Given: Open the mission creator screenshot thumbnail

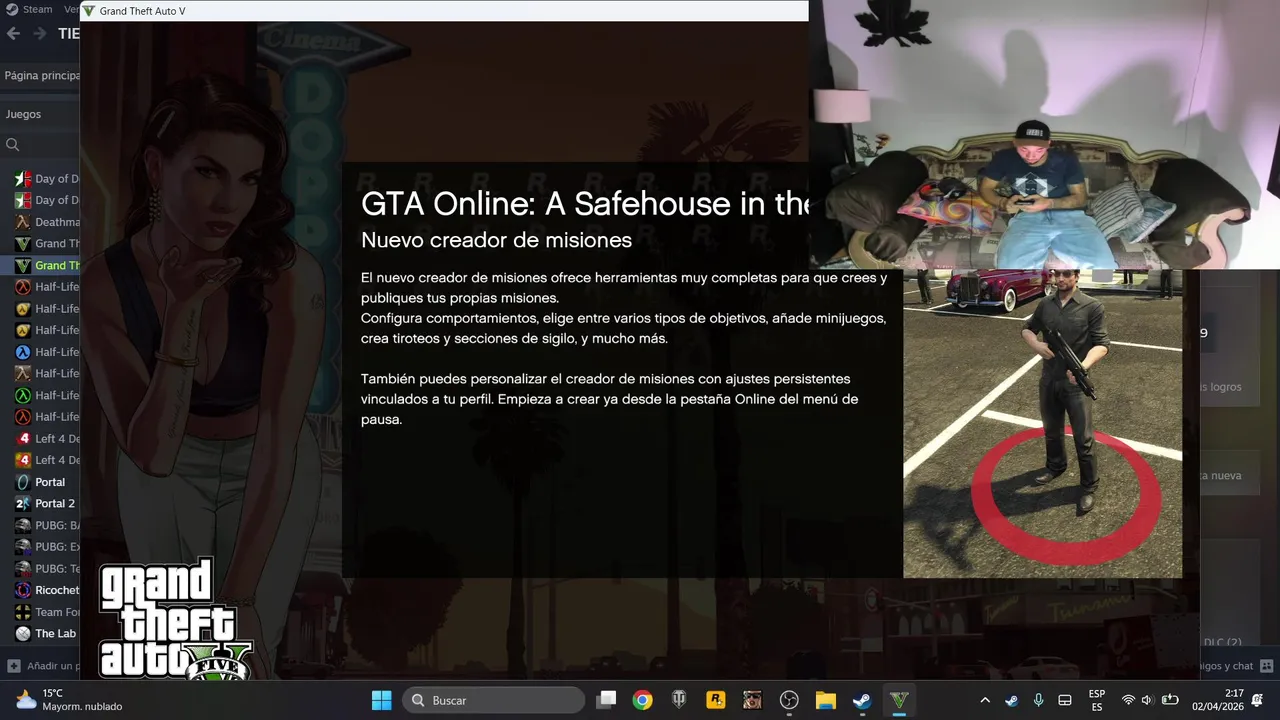Looking at the screenshot, I should (1042, 423).
